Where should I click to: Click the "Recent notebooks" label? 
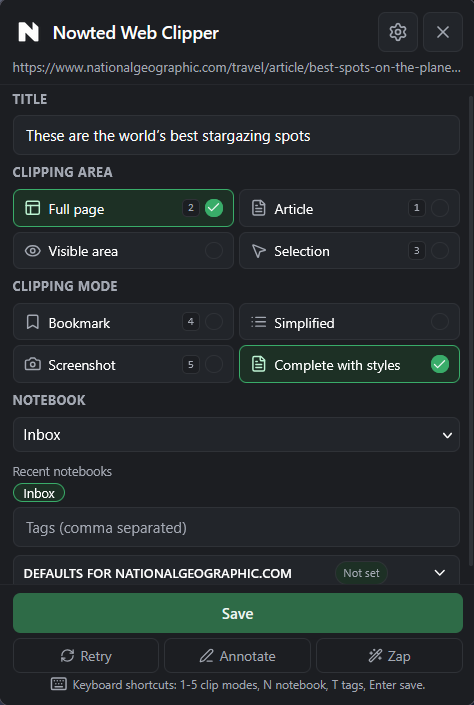[x=62, y=471]
